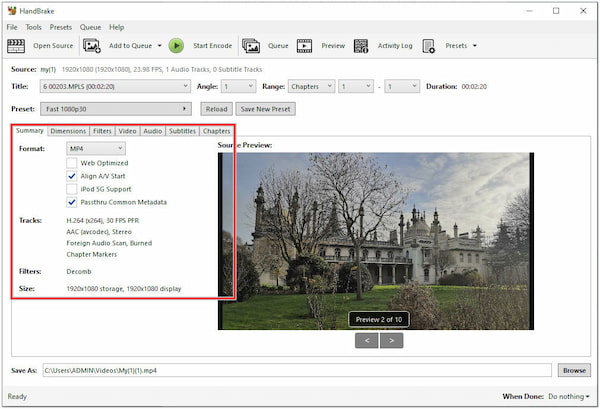Screen dimensions: 600x409
Task: Open the Presets menu in menu bar
Action: (61, 27)
